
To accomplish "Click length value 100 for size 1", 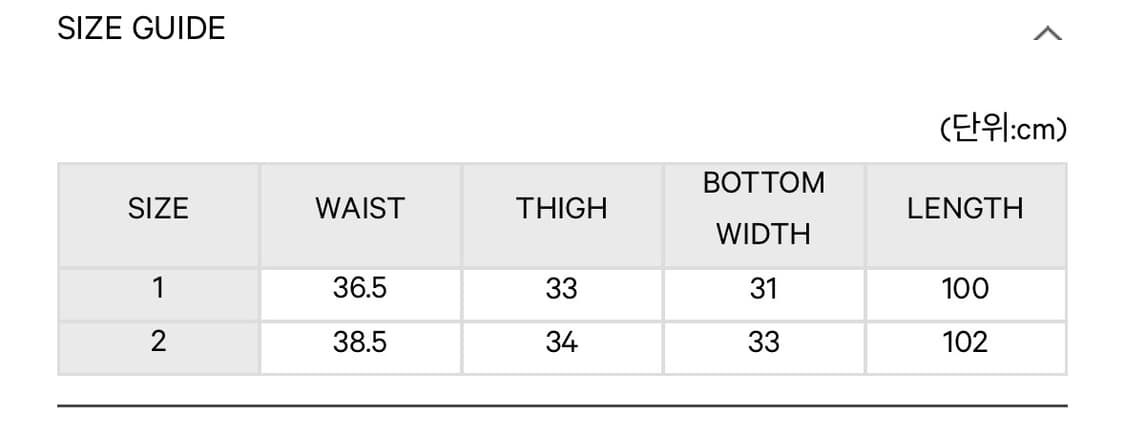I will coord(965,289).
